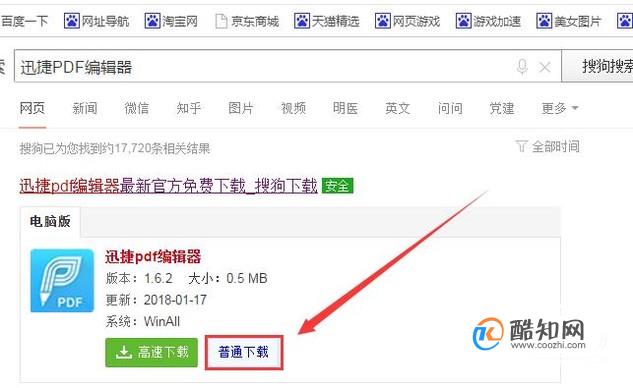633x388 pixels.
Task: Switch to the 问问 tab
Action: coord(450,108)
